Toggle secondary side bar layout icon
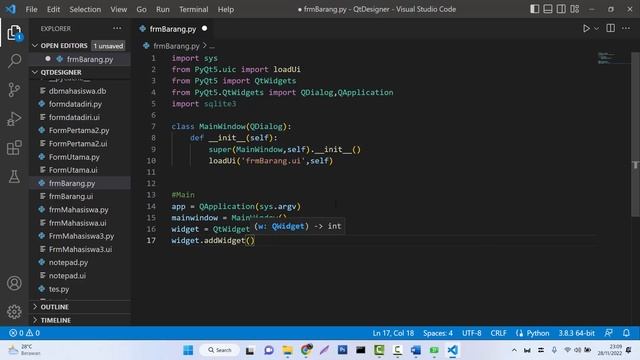Screen dimensions: 640x360 (561, 9)
